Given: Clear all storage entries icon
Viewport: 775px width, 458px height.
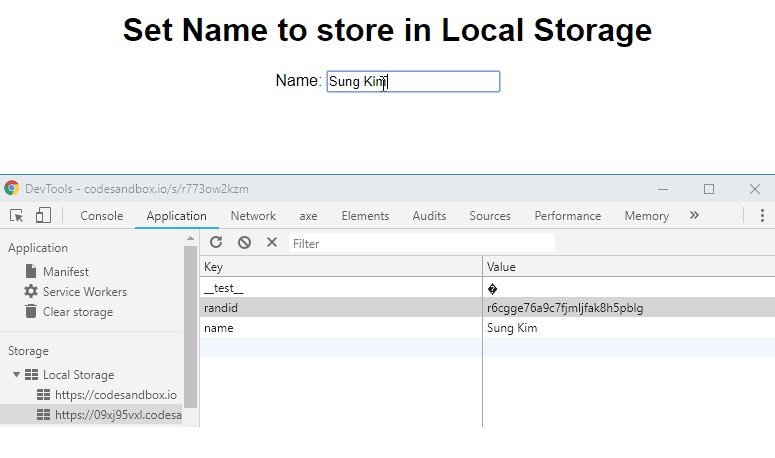Looking at the screenshot, I should [x=244, y=242].
